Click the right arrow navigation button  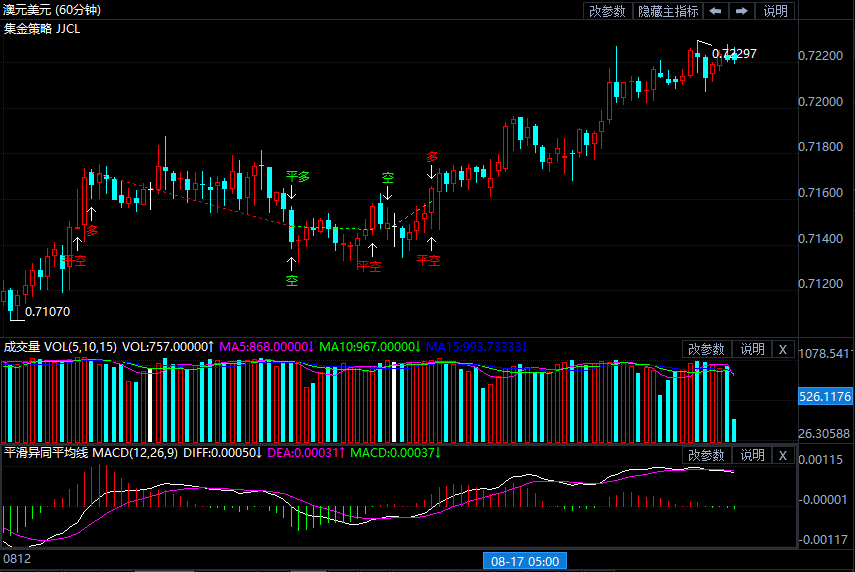[742, 11]
